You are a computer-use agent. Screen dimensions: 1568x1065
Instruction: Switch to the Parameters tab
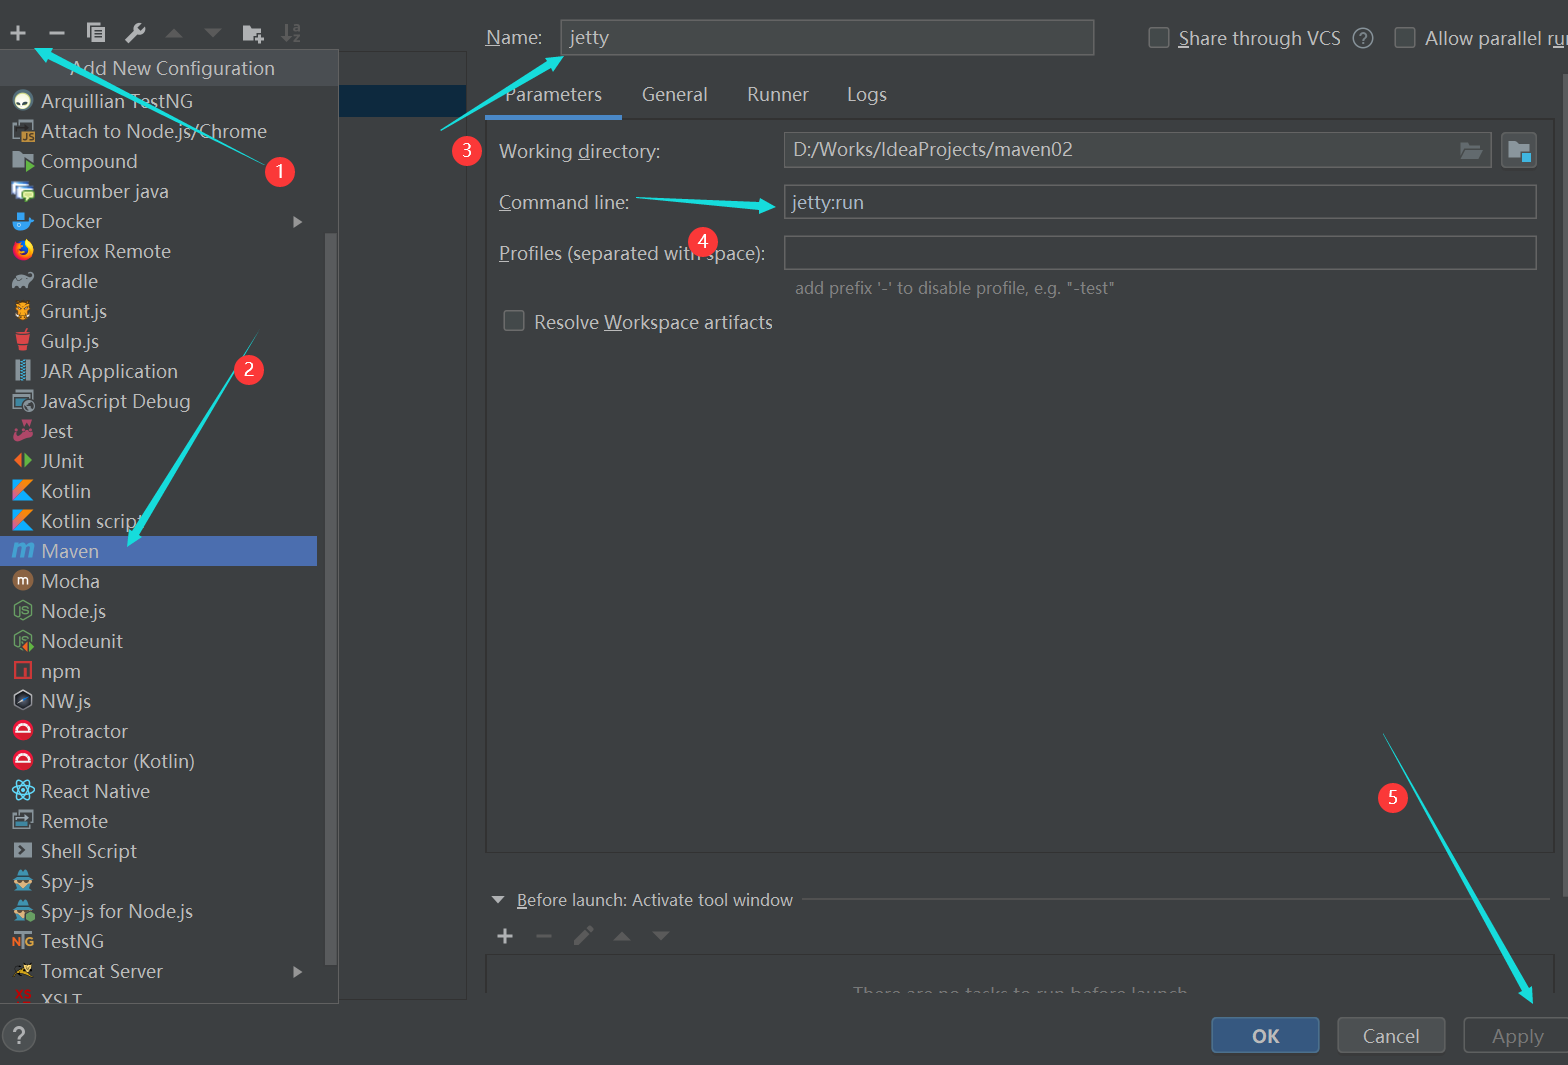[x=553, y=95]
